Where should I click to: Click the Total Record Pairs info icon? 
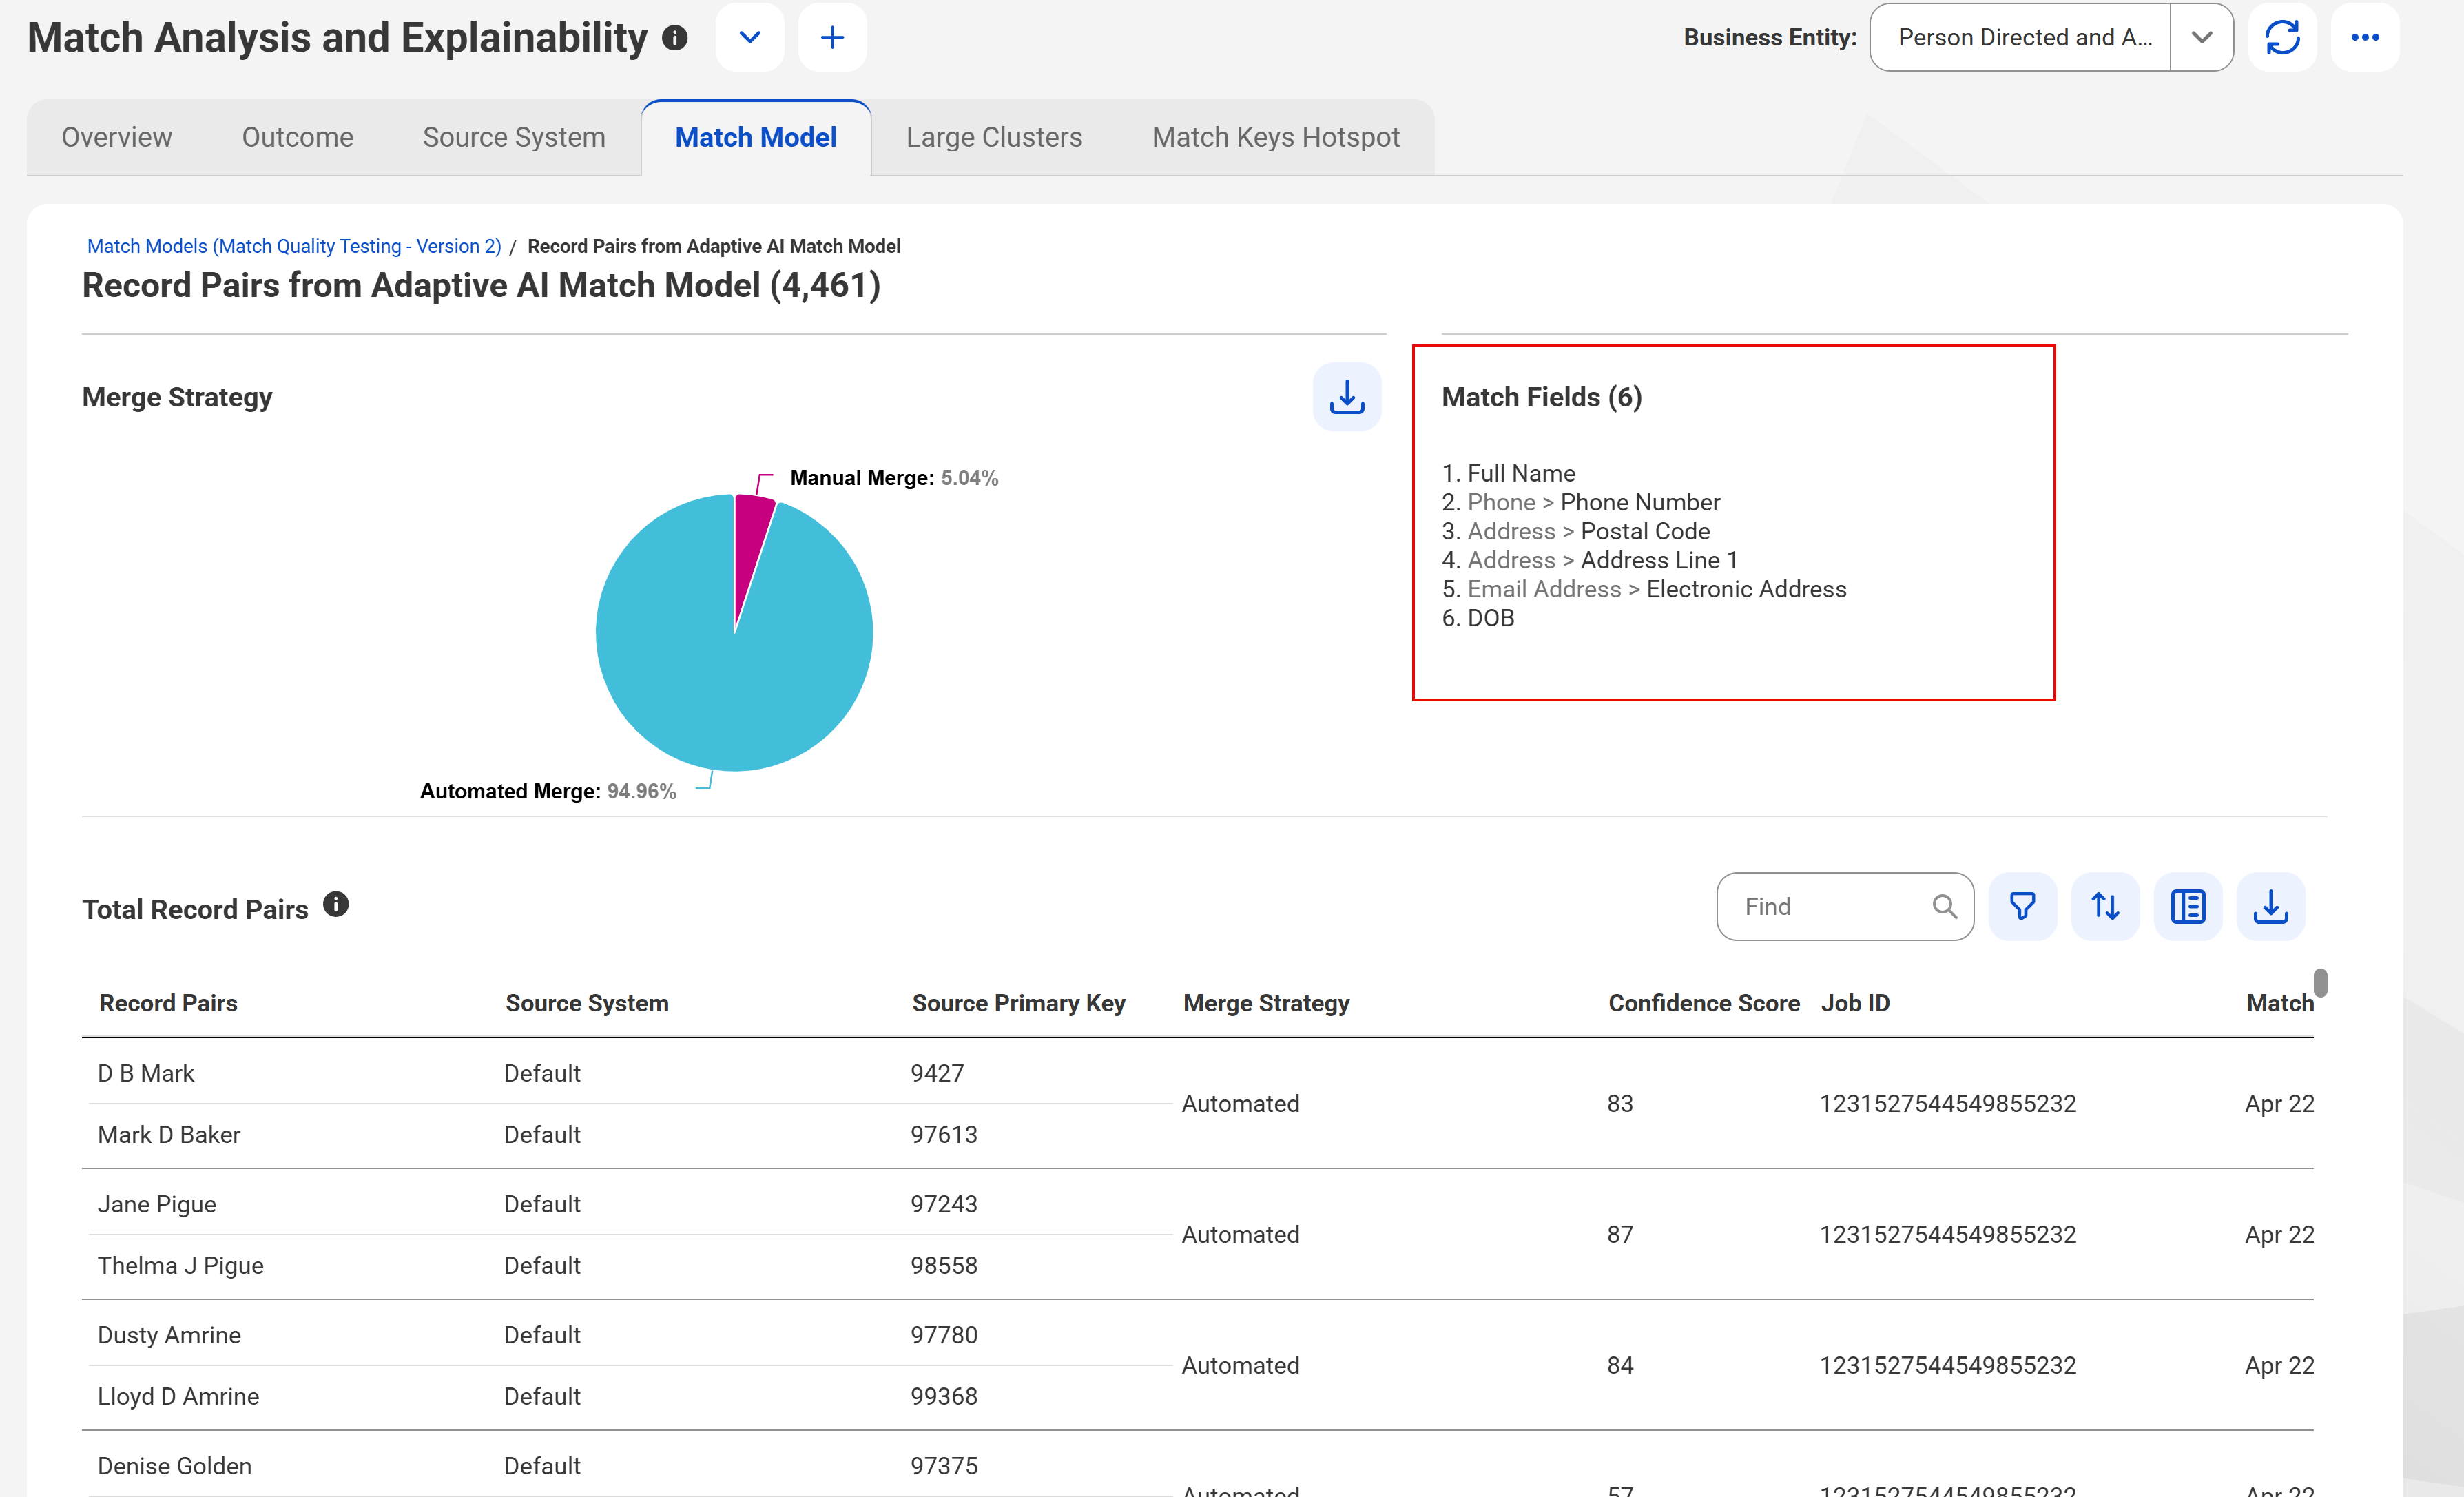coord(336,905)
